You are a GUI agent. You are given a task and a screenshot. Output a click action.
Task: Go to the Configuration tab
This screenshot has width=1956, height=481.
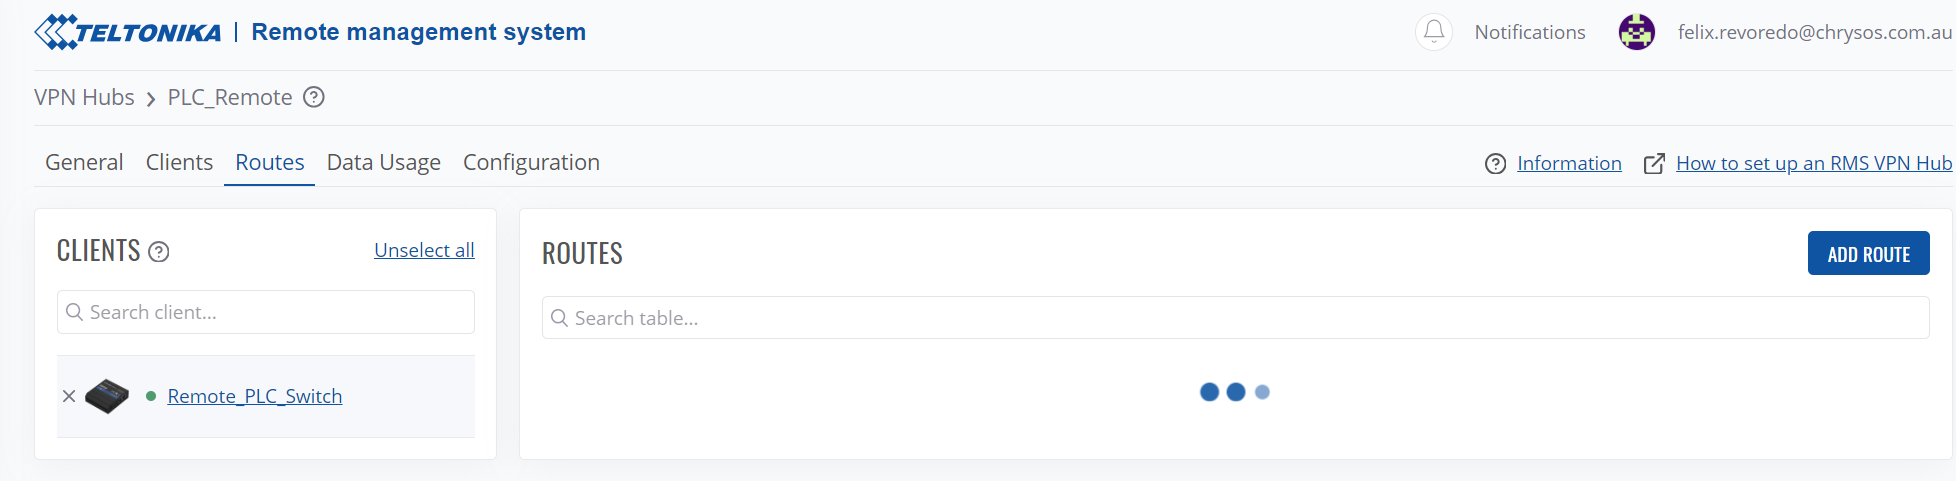pyautogui.click(x=531, y=162)
